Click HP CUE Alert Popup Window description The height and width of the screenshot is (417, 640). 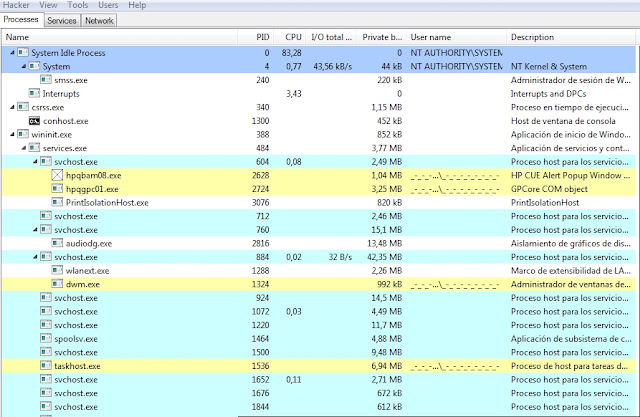570,175
